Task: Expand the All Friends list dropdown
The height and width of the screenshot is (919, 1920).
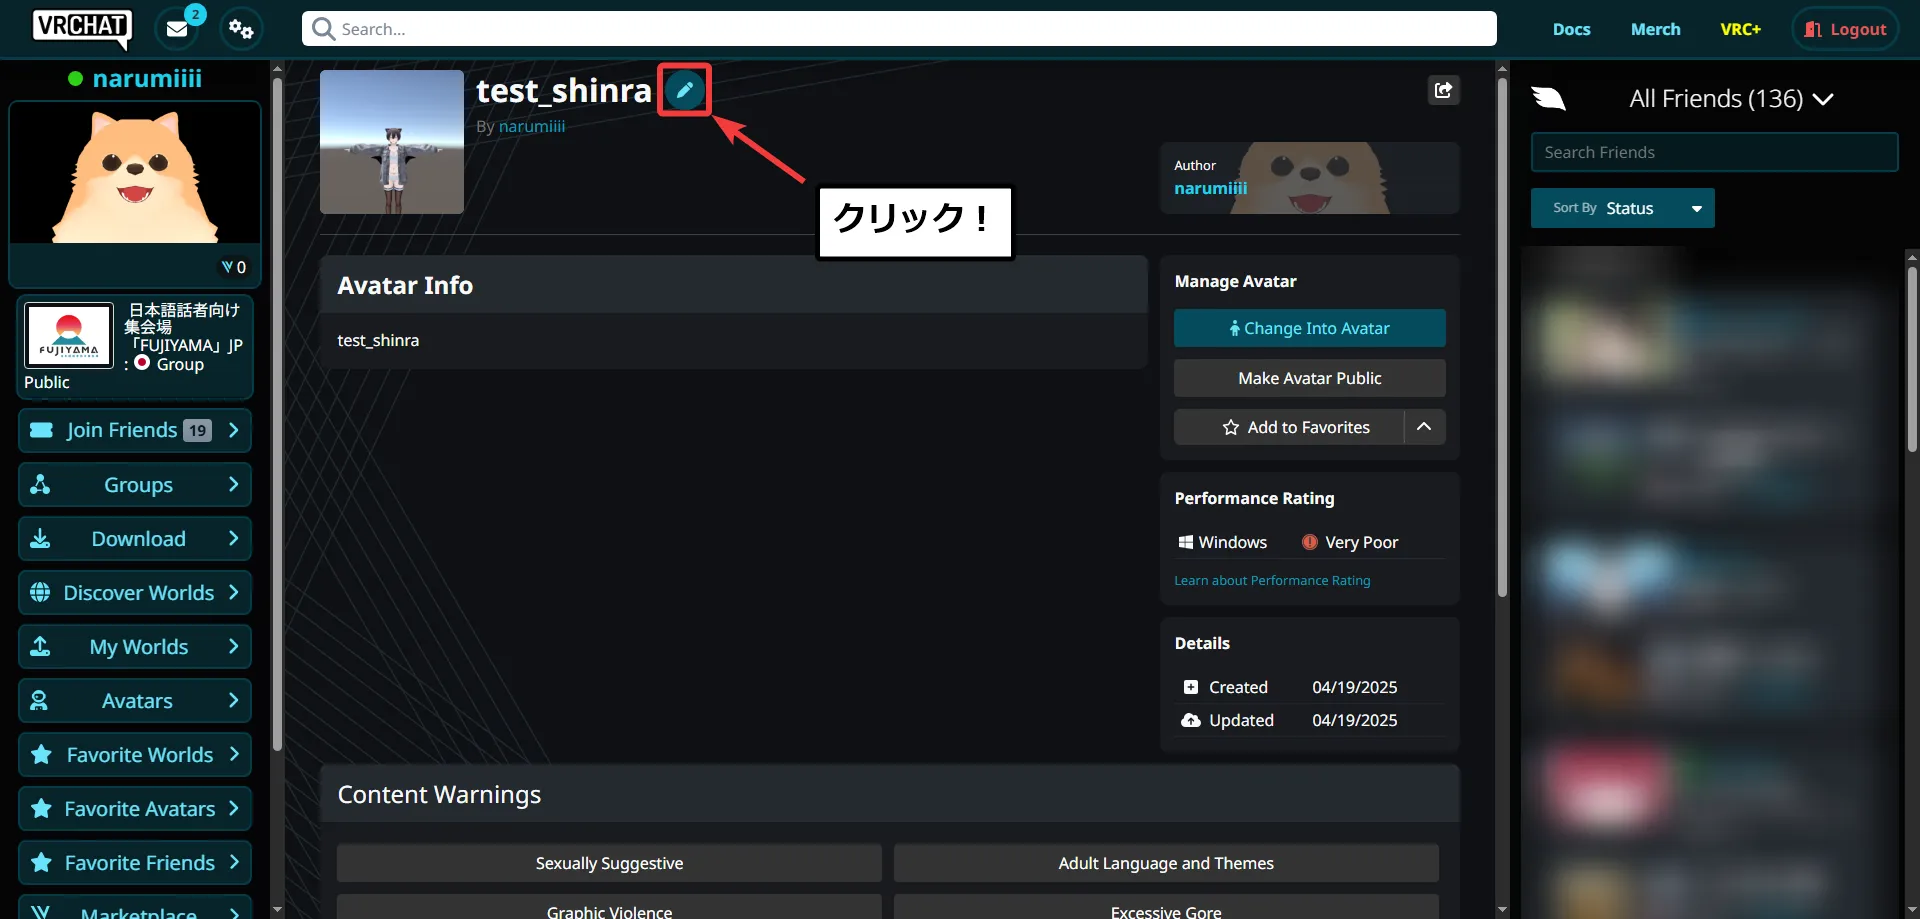Action: click(1730, 98)
